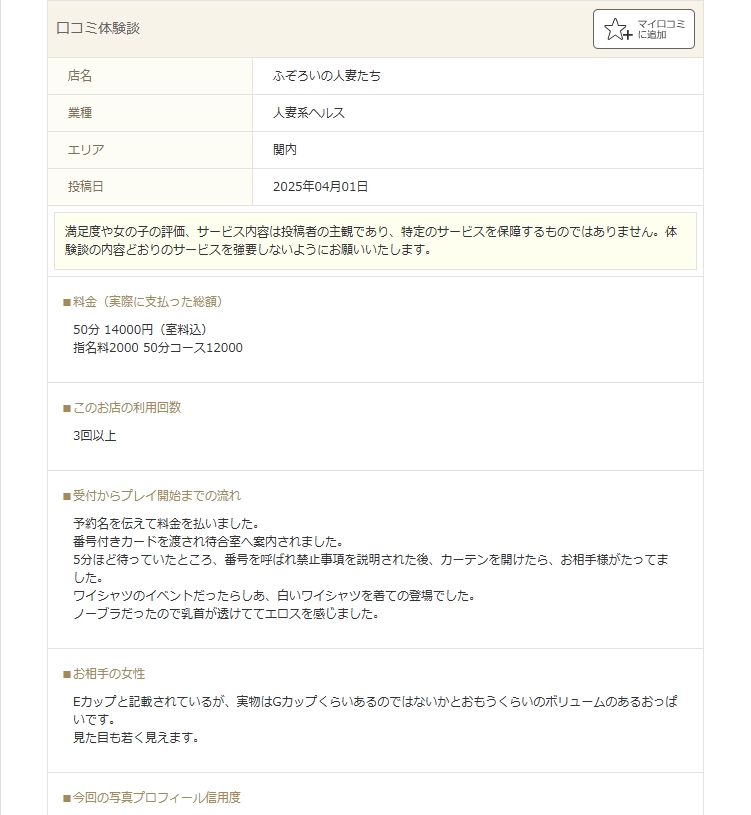751x815 pixels.
Task: Click the 指名料2000 50分コース12000 line
Action: [x=157, y=348]
